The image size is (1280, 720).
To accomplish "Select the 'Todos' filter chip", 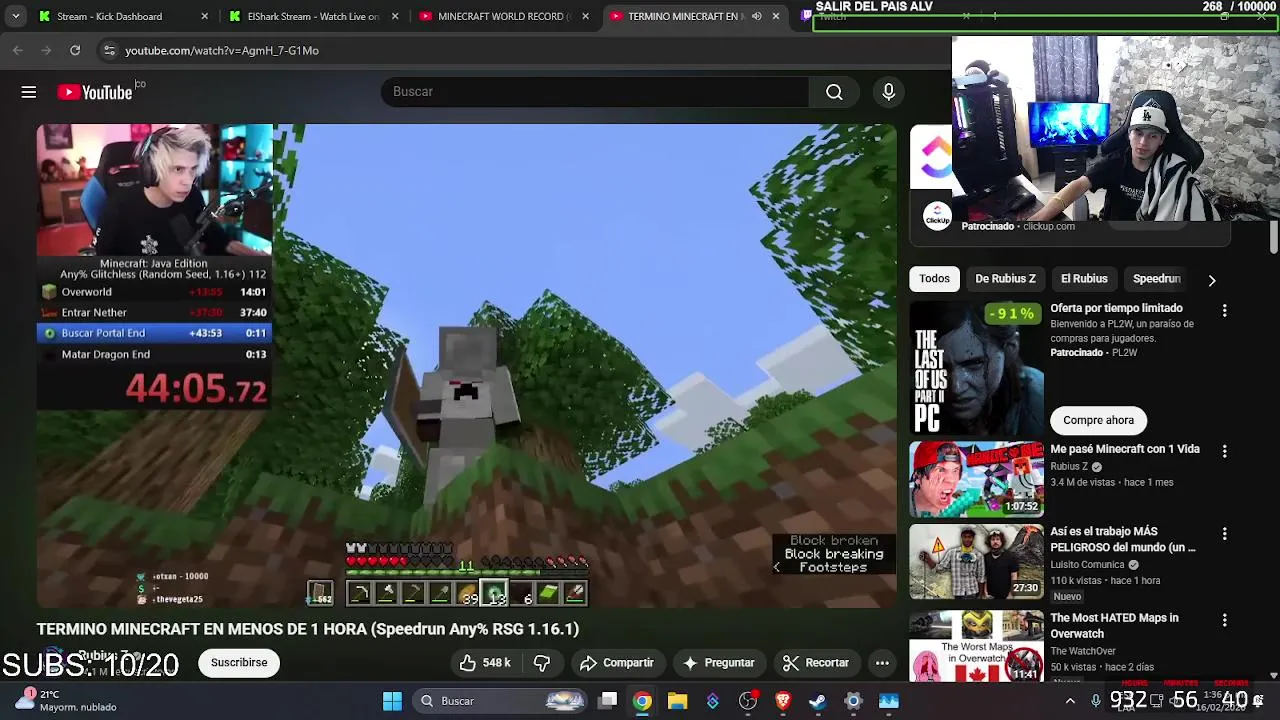I will (934, 279).
